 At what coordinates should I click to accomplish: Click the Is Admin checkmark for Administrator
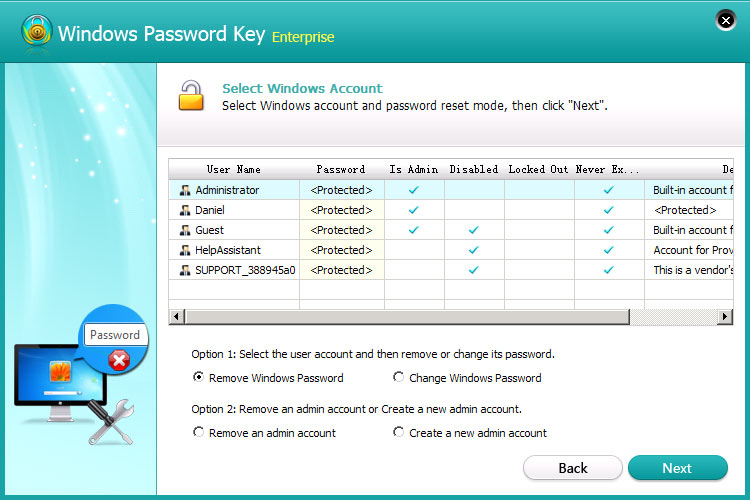414,190
